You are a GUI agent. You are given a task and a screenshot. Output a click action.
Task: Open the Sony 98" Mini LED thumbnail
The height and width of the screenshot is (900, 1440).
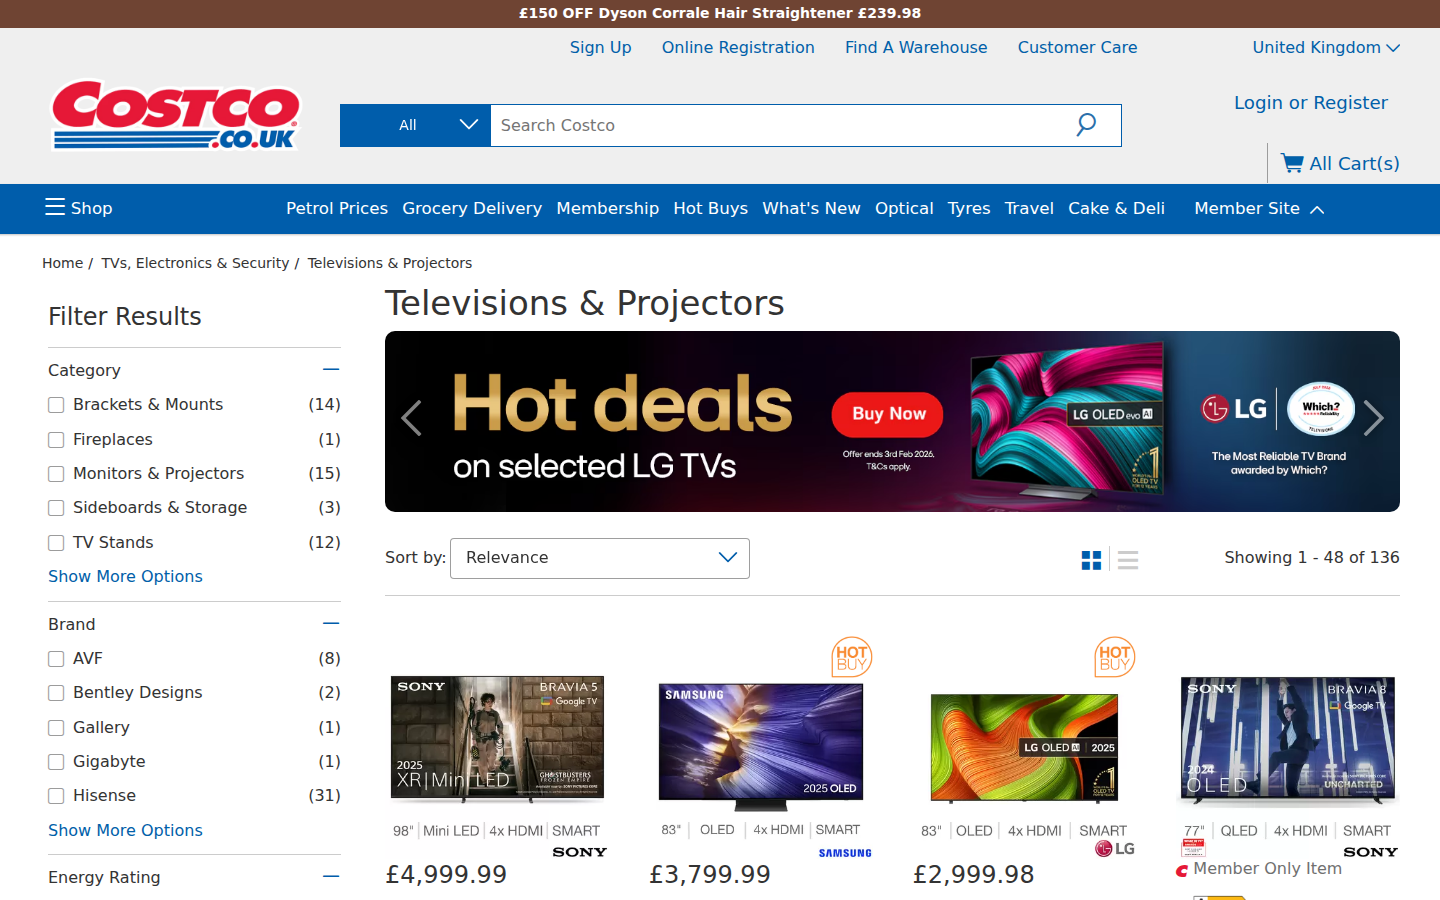coord(497,738)
